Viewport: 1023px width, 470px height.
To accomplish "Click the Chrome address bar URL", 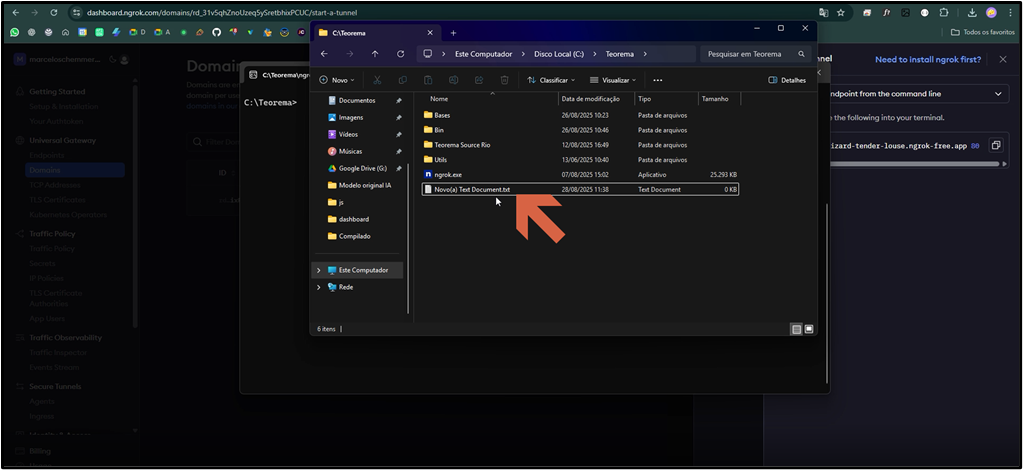I will click(222, 12).
